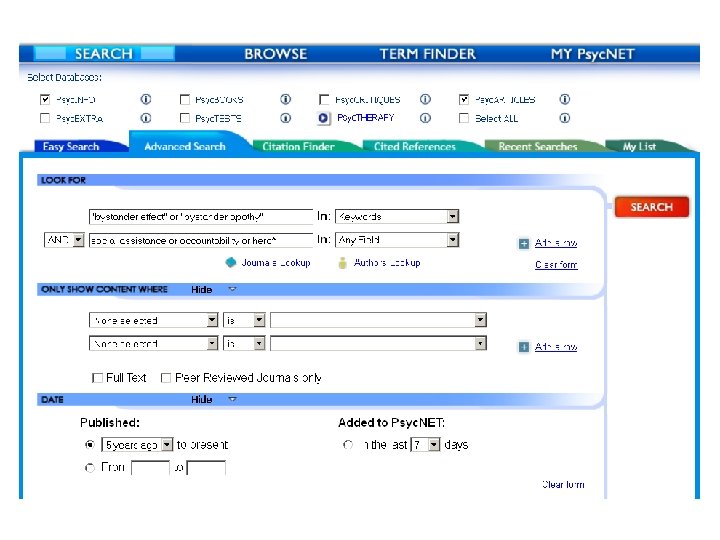Open first 'None selected' filter dropdown
Viewport: 720px width, 540px height.
point(153,320)
